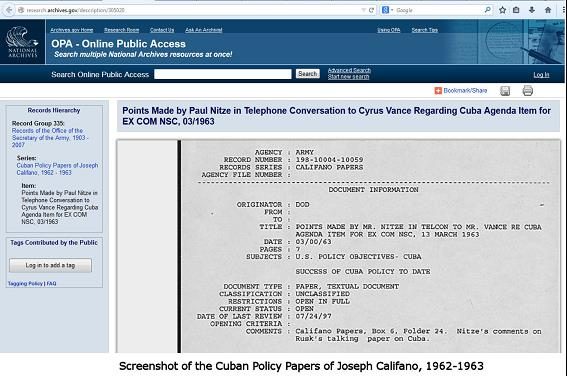Open the Advanced Search link

(349, 70)
